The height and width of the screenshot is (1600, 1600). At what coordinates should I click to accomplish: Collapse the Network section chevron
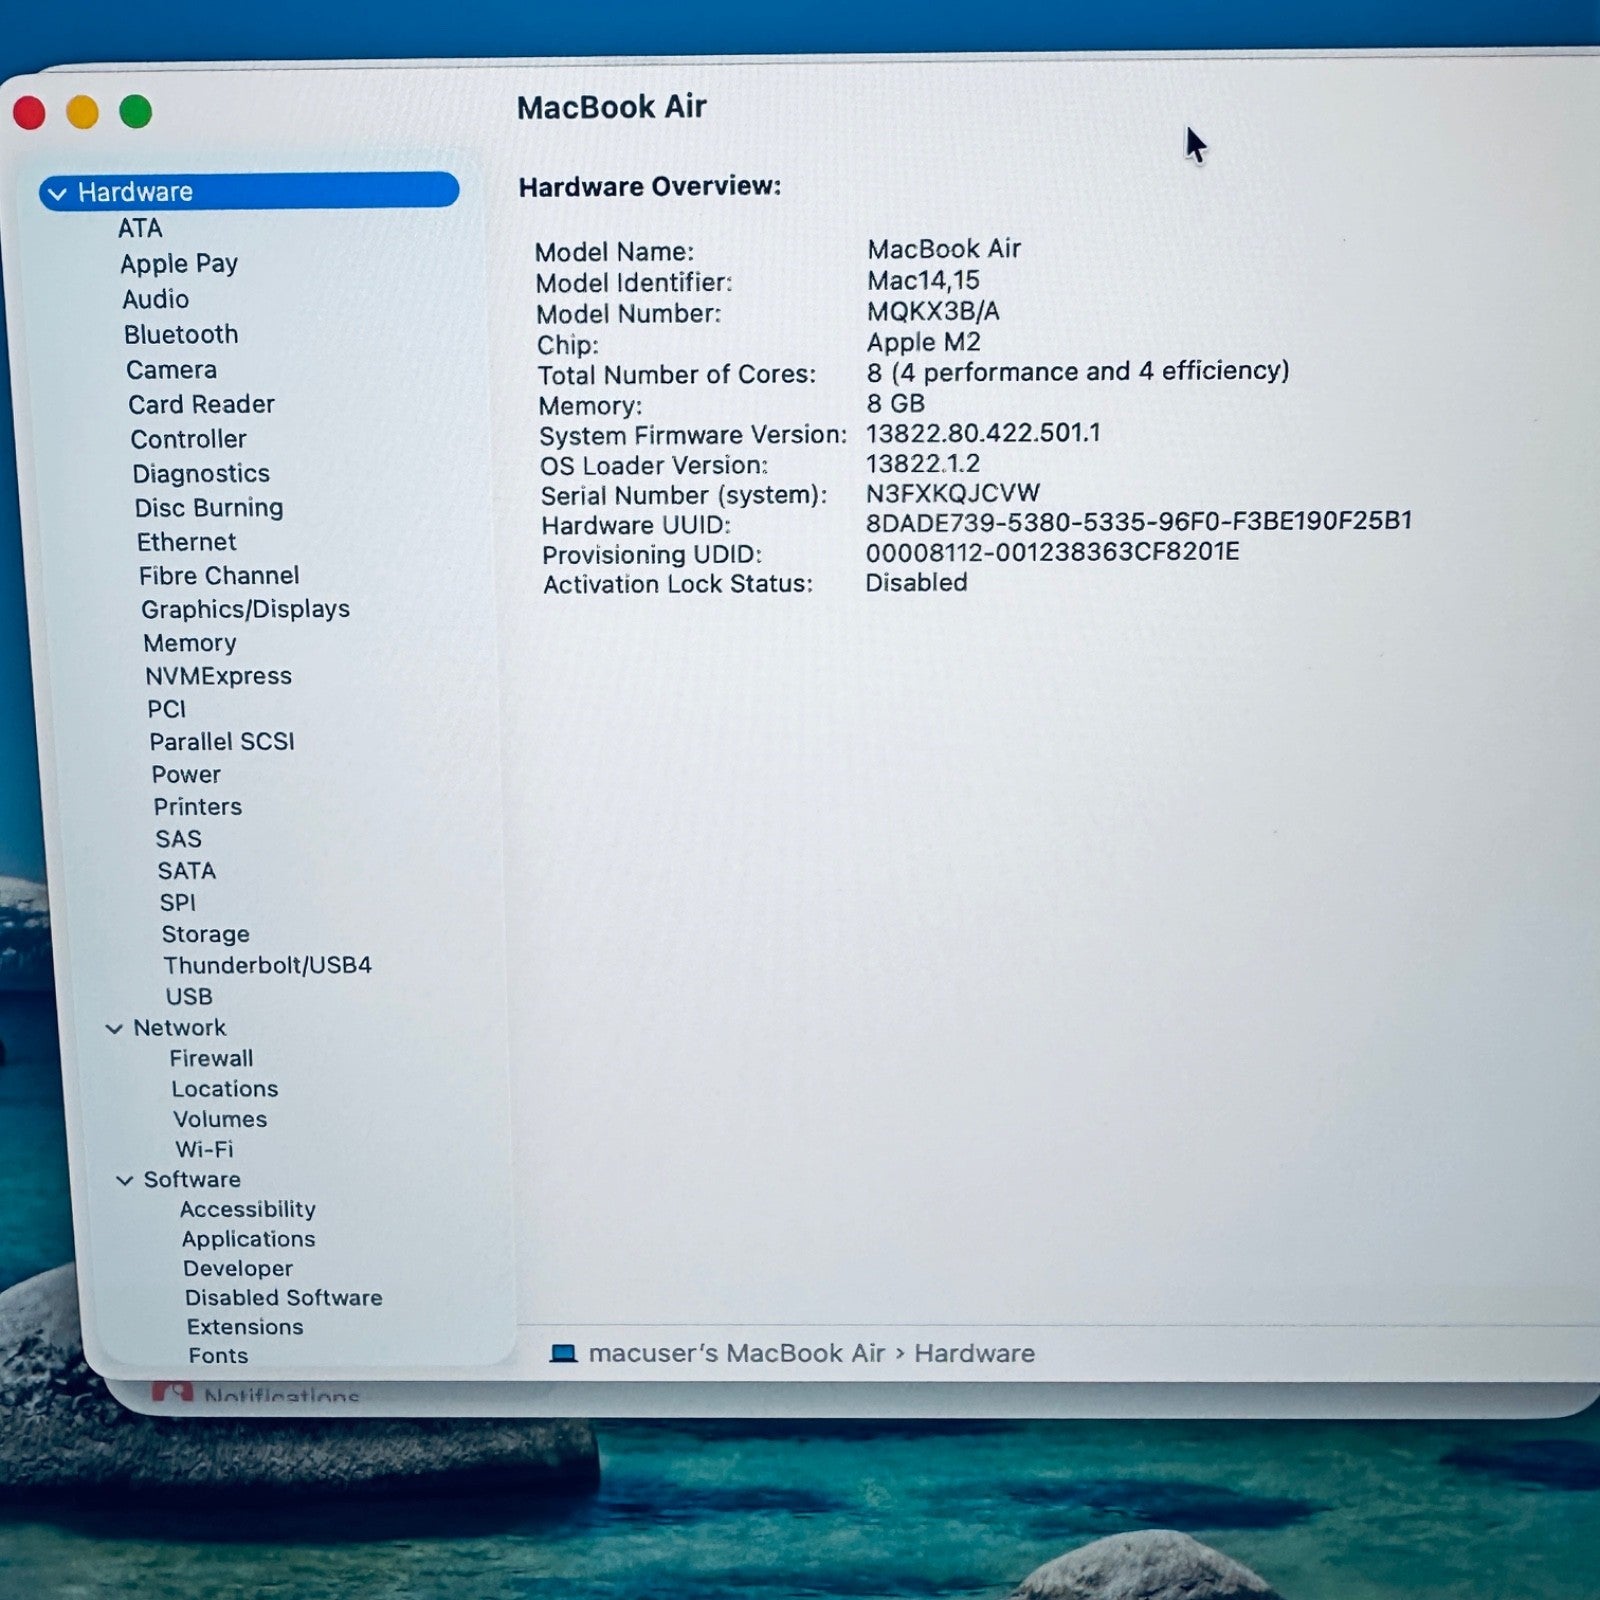tap(114, 1028)
